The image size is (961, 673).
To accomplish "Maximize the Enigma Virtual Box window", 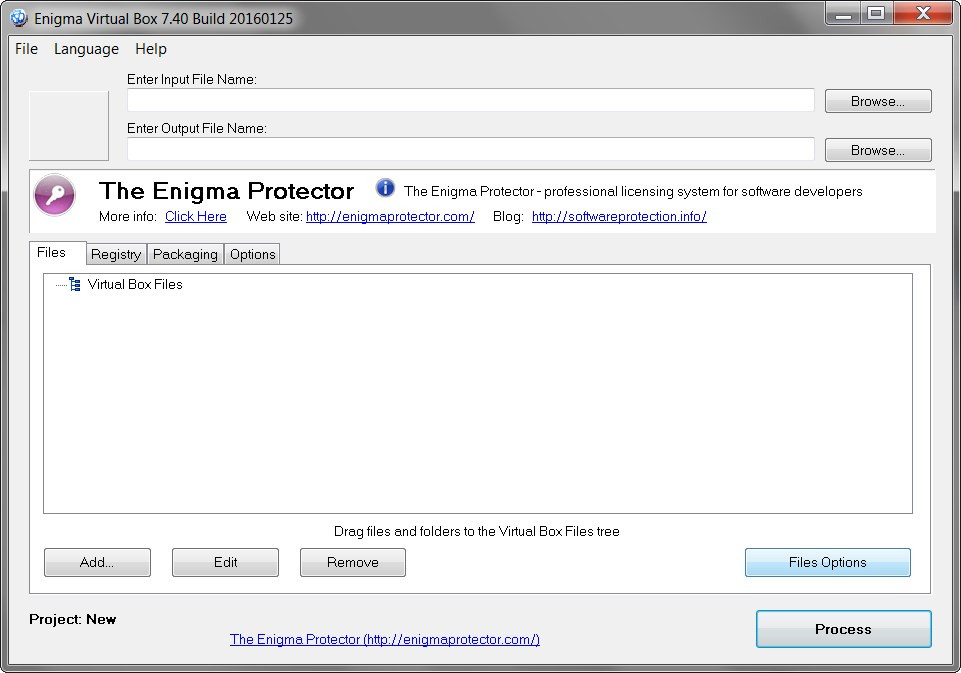I will (x=876, y=15).
